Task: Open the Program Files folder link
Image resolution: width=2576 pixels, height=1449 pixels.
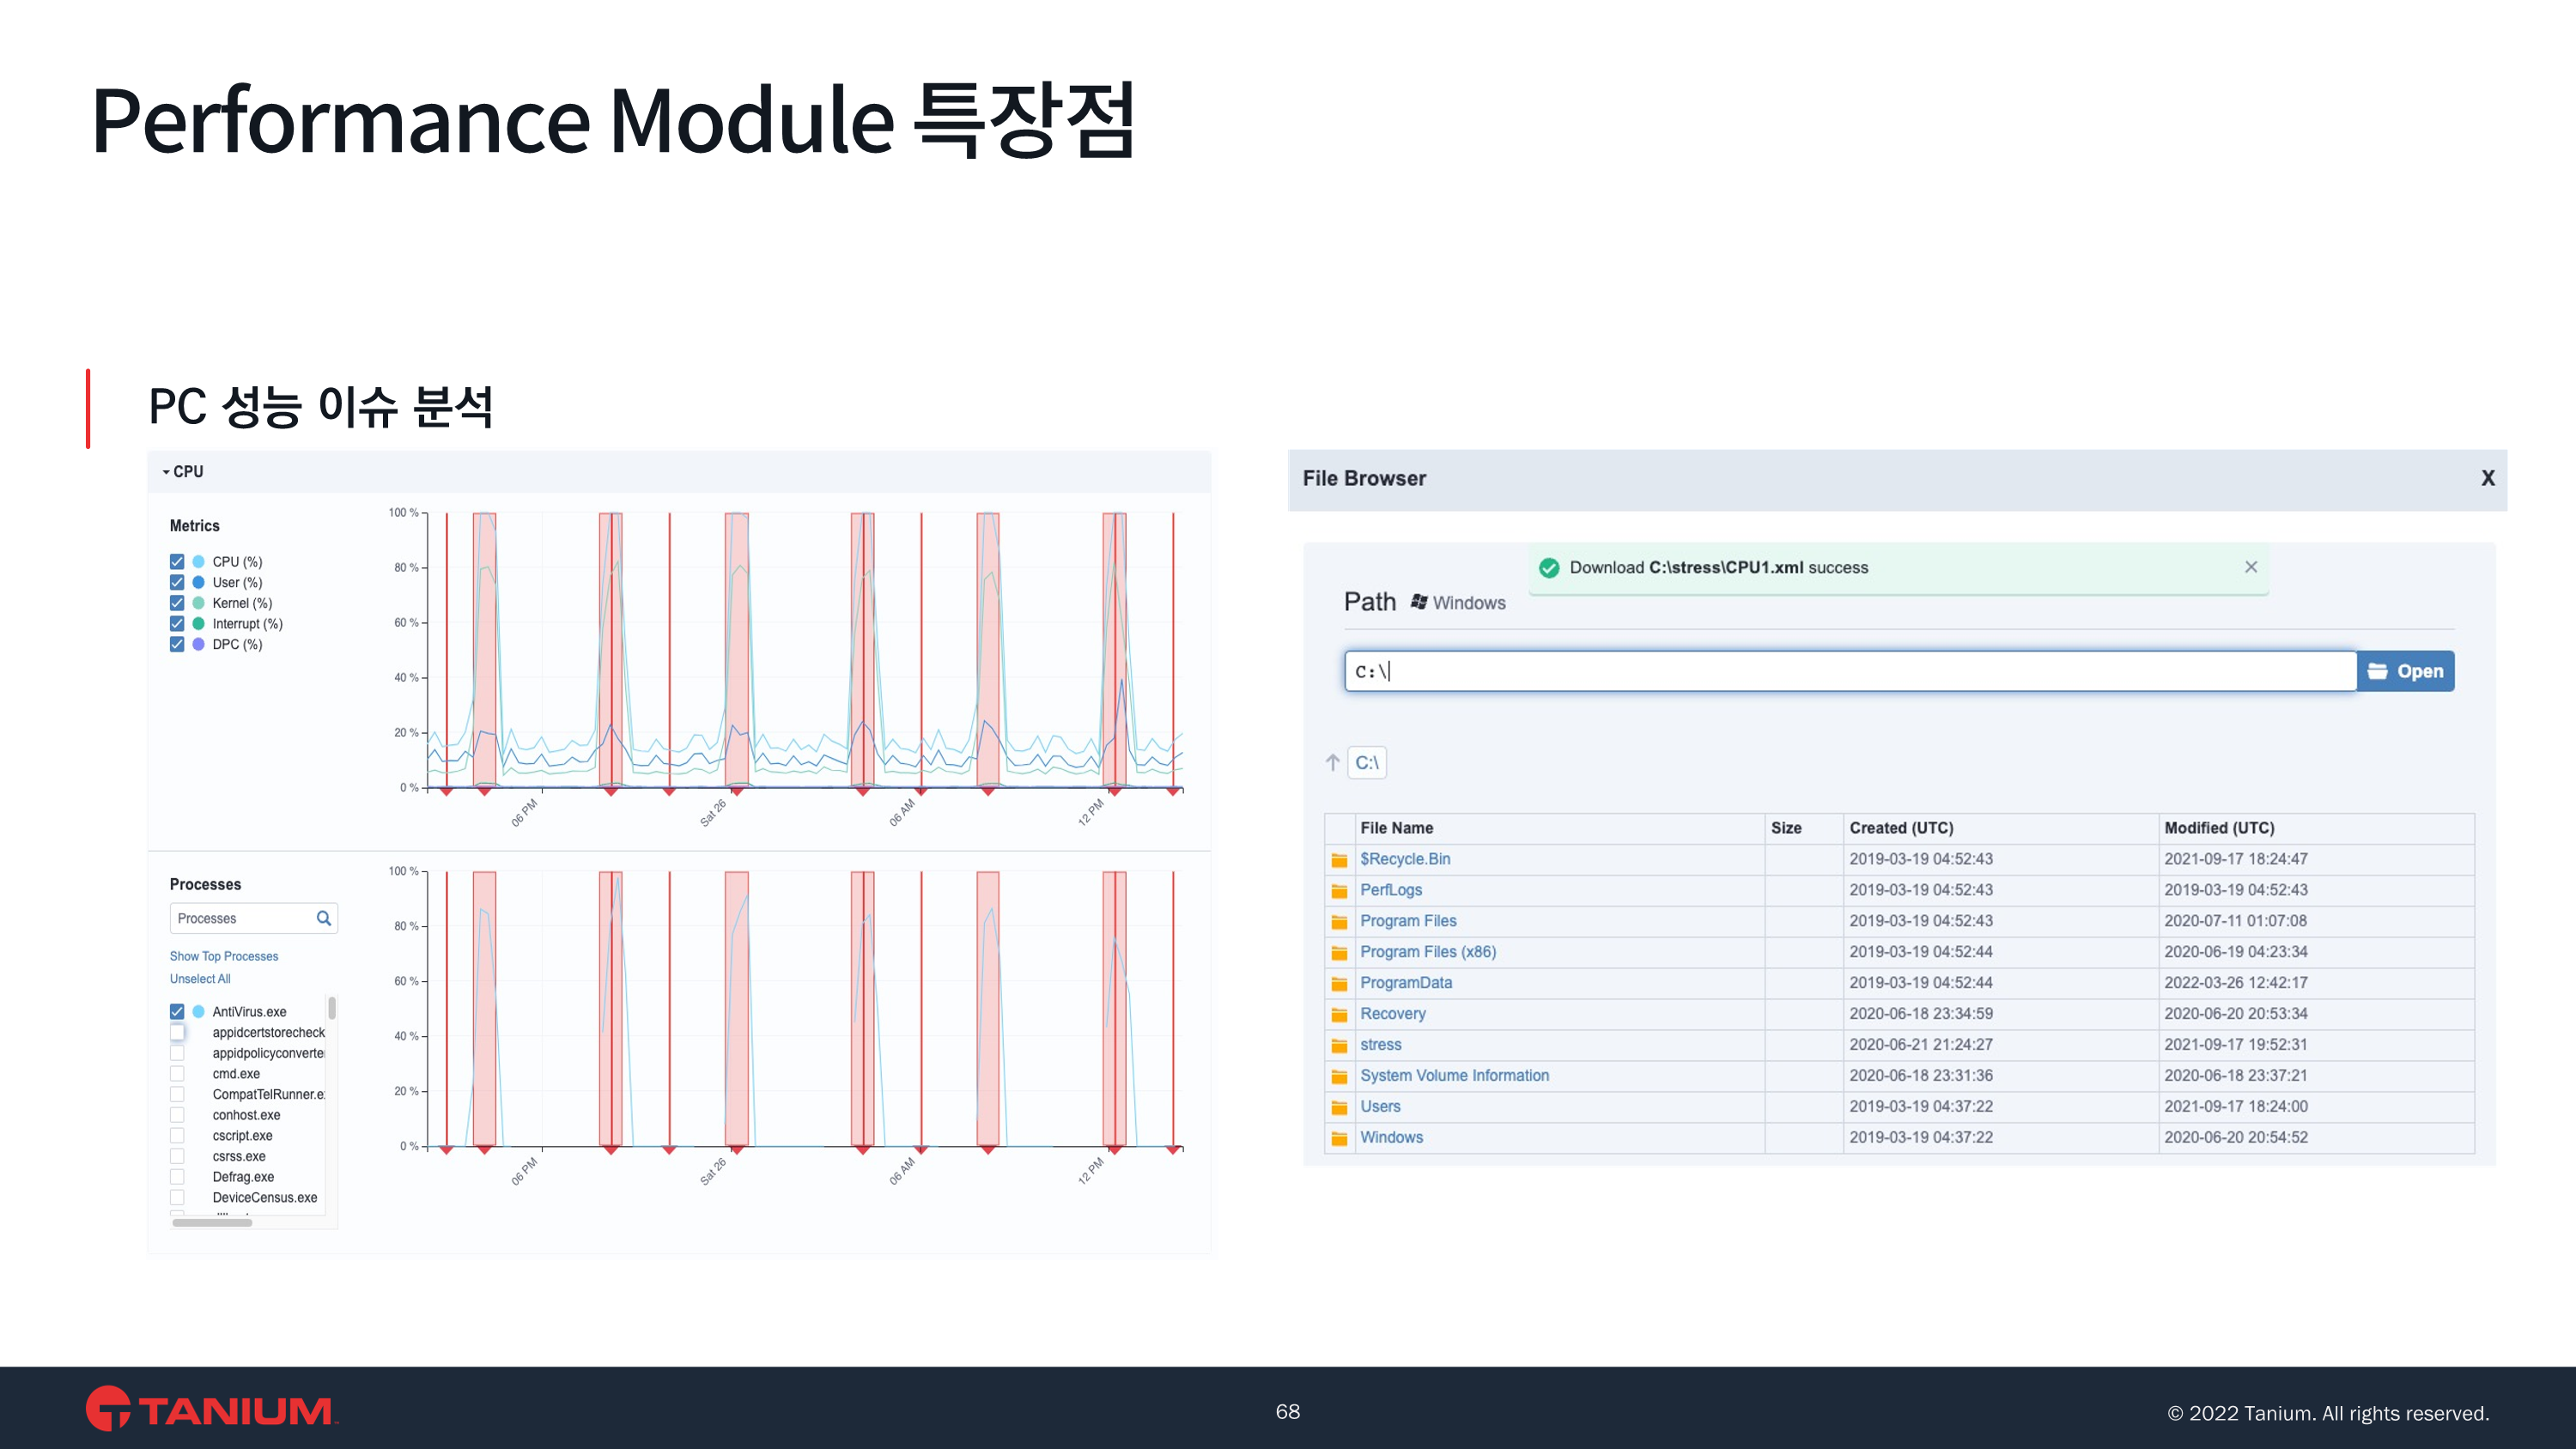Action: click(x=1407, y=921)
